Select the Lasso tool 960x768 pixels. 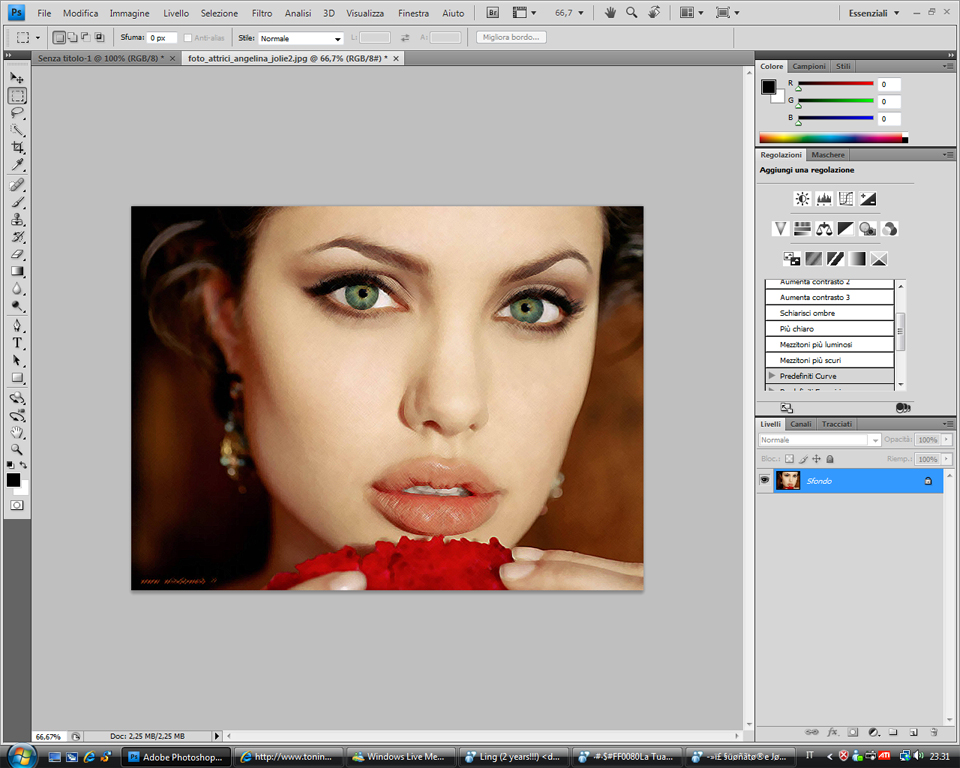coord(17,113)
